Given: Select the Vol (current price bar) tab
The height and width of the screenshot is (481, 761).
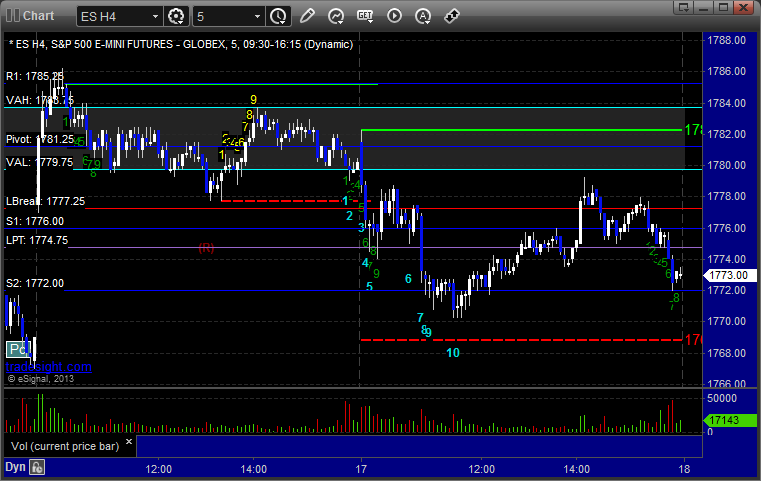Looking at the screenshot, I should (x=65, y=446).
